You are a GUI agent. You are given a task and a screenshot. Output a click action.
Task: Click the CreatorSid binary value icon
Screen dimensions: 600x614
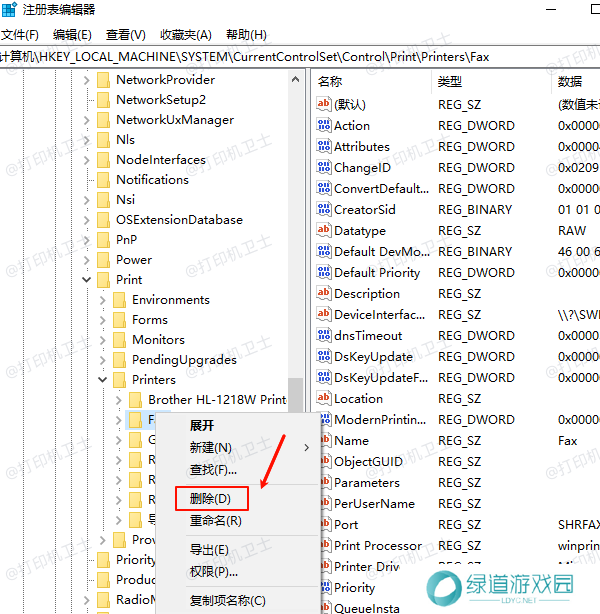(324, 209)
